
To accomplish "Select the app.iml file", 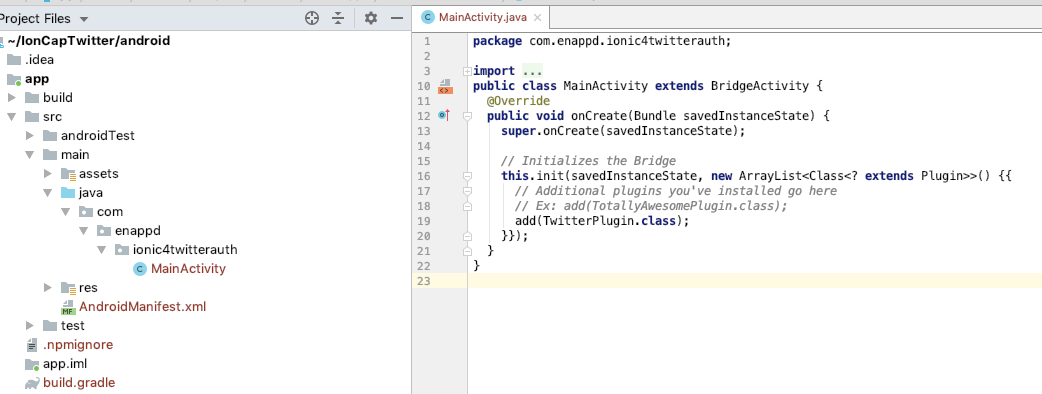I will tap(65, 364).
